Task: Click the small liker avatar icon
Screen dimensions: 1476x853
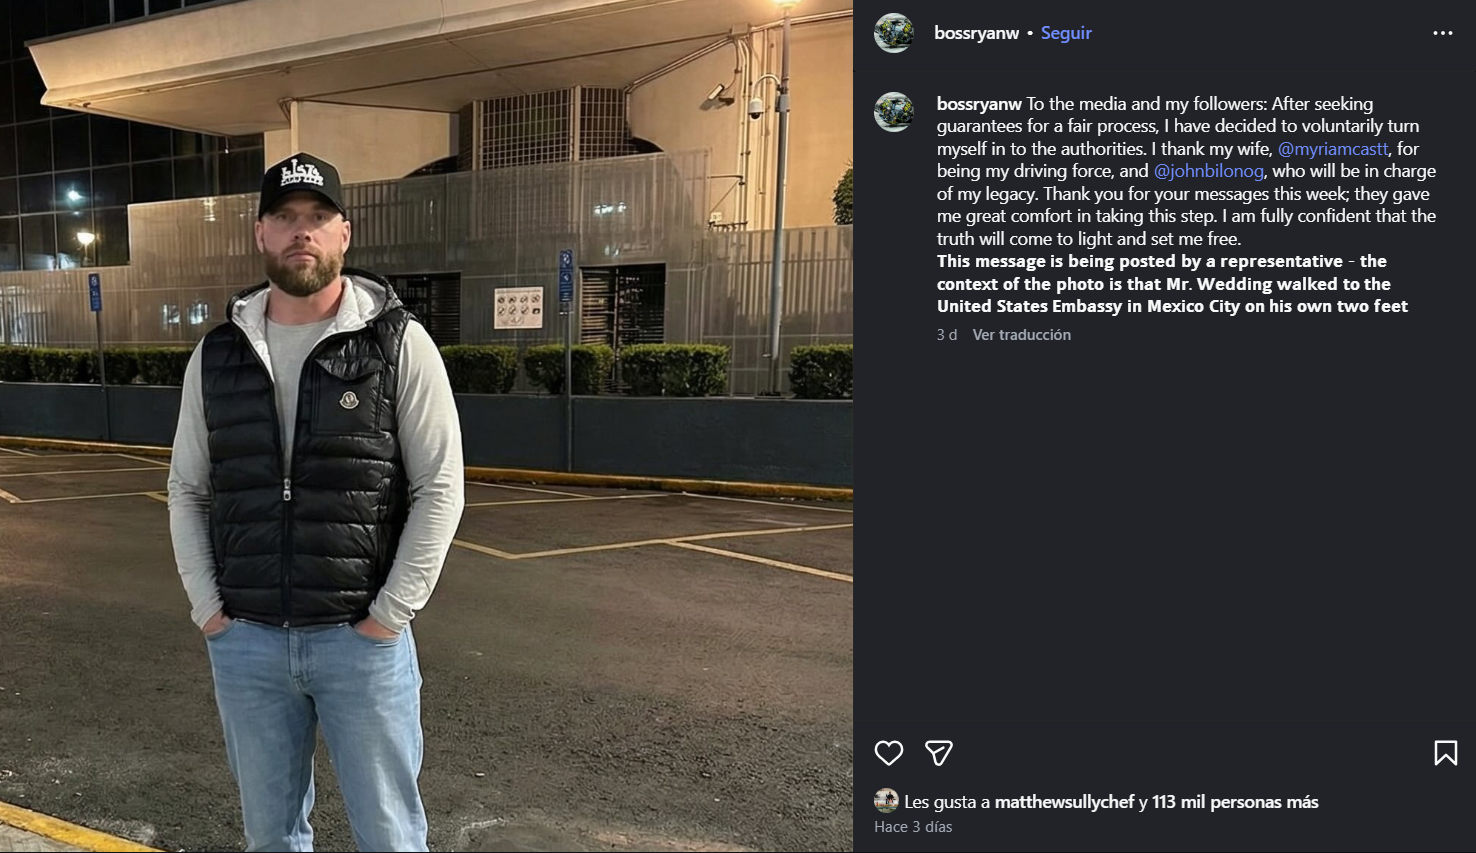Action: pos(886,800)
